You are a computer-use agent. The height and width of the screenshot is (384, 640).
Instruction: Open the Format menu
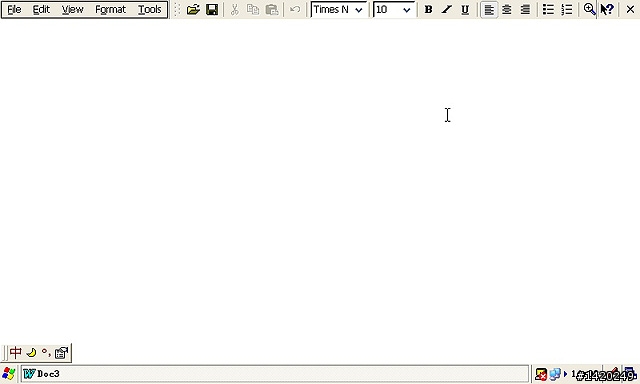pyautogui.click(x=110, y=9)
